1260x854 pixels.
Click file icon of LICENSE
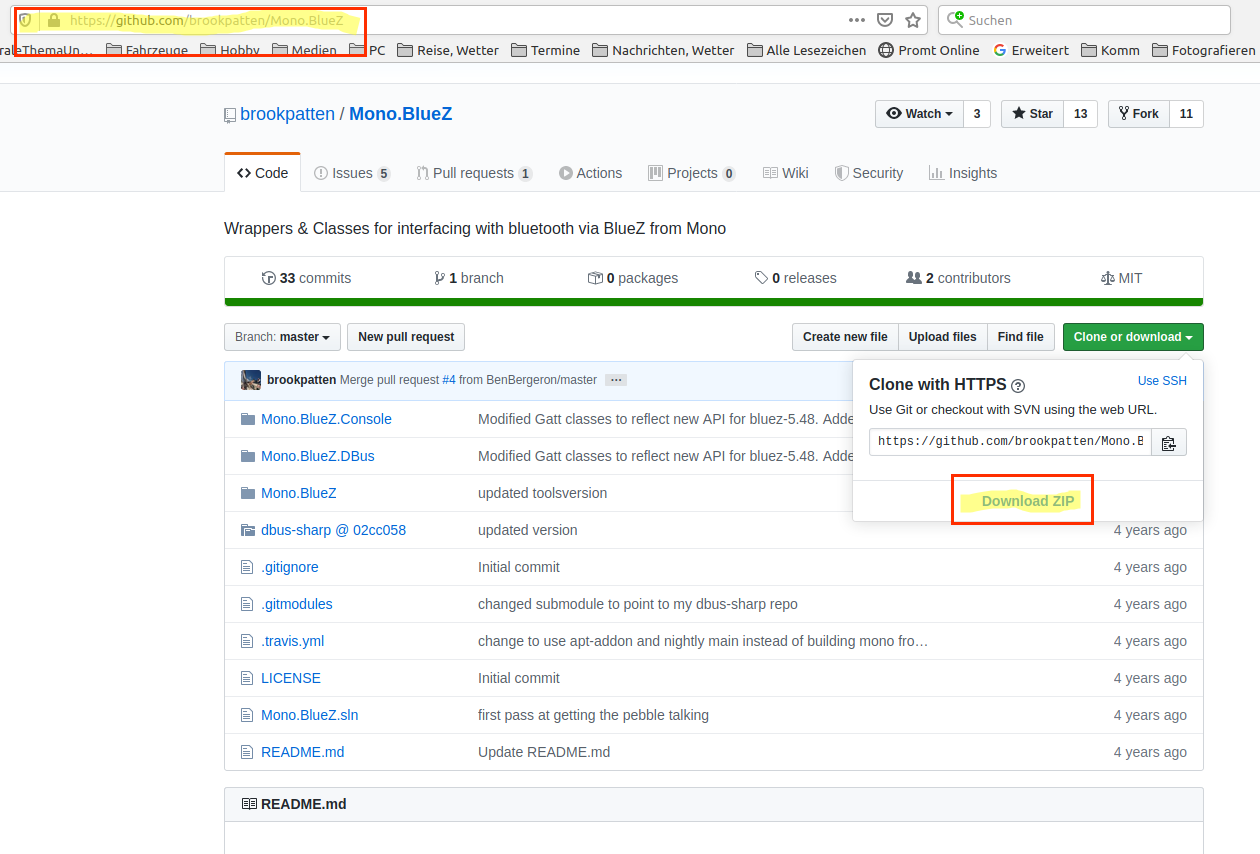pyautogui.click(x=248, y=678)
